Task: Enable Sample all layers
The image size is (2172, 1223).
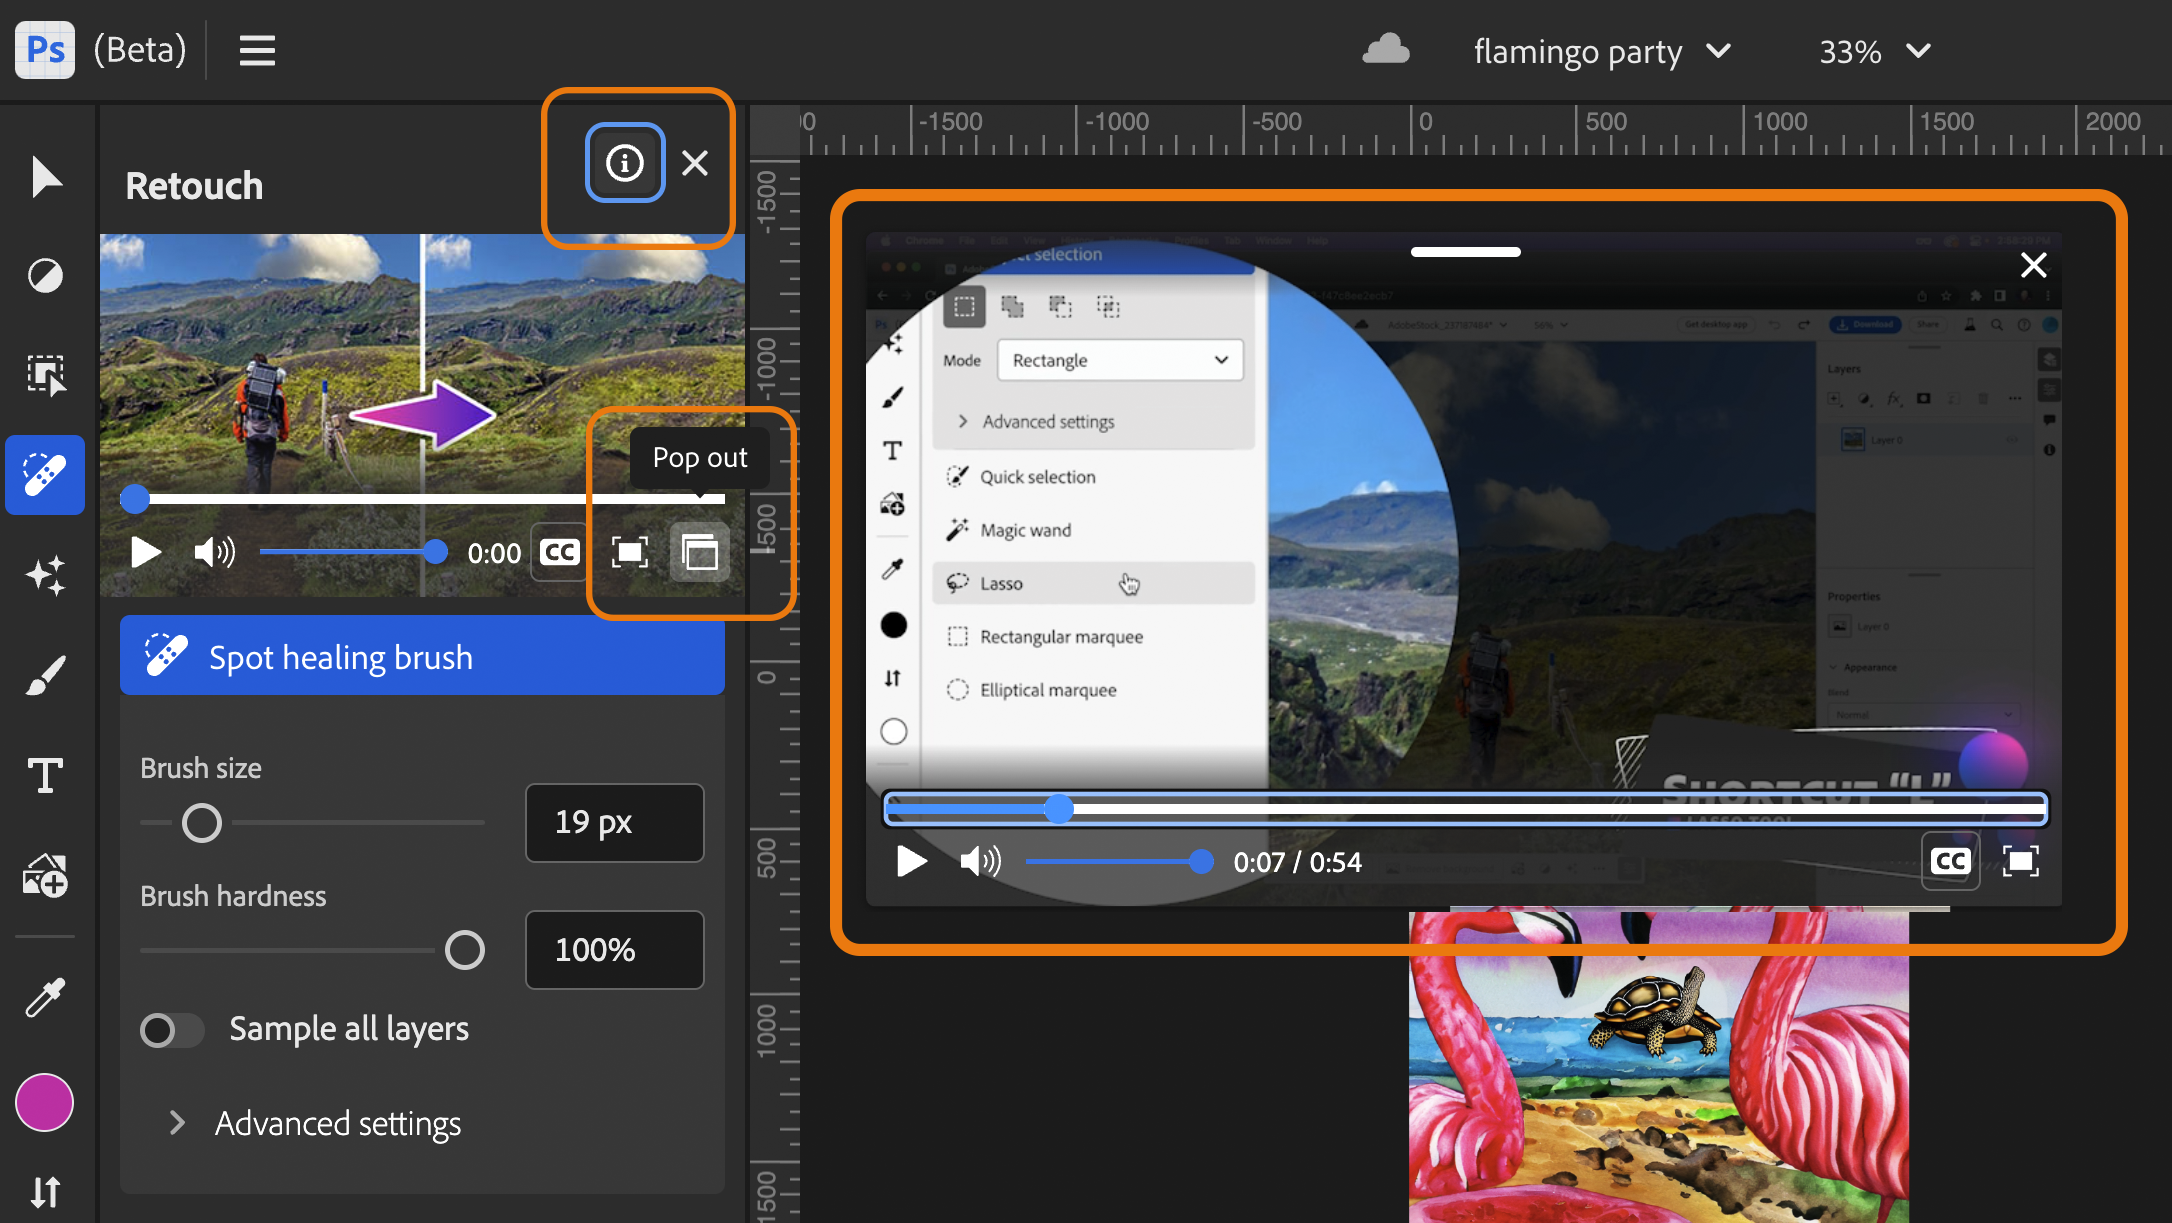Action: tap(171, 1030)
